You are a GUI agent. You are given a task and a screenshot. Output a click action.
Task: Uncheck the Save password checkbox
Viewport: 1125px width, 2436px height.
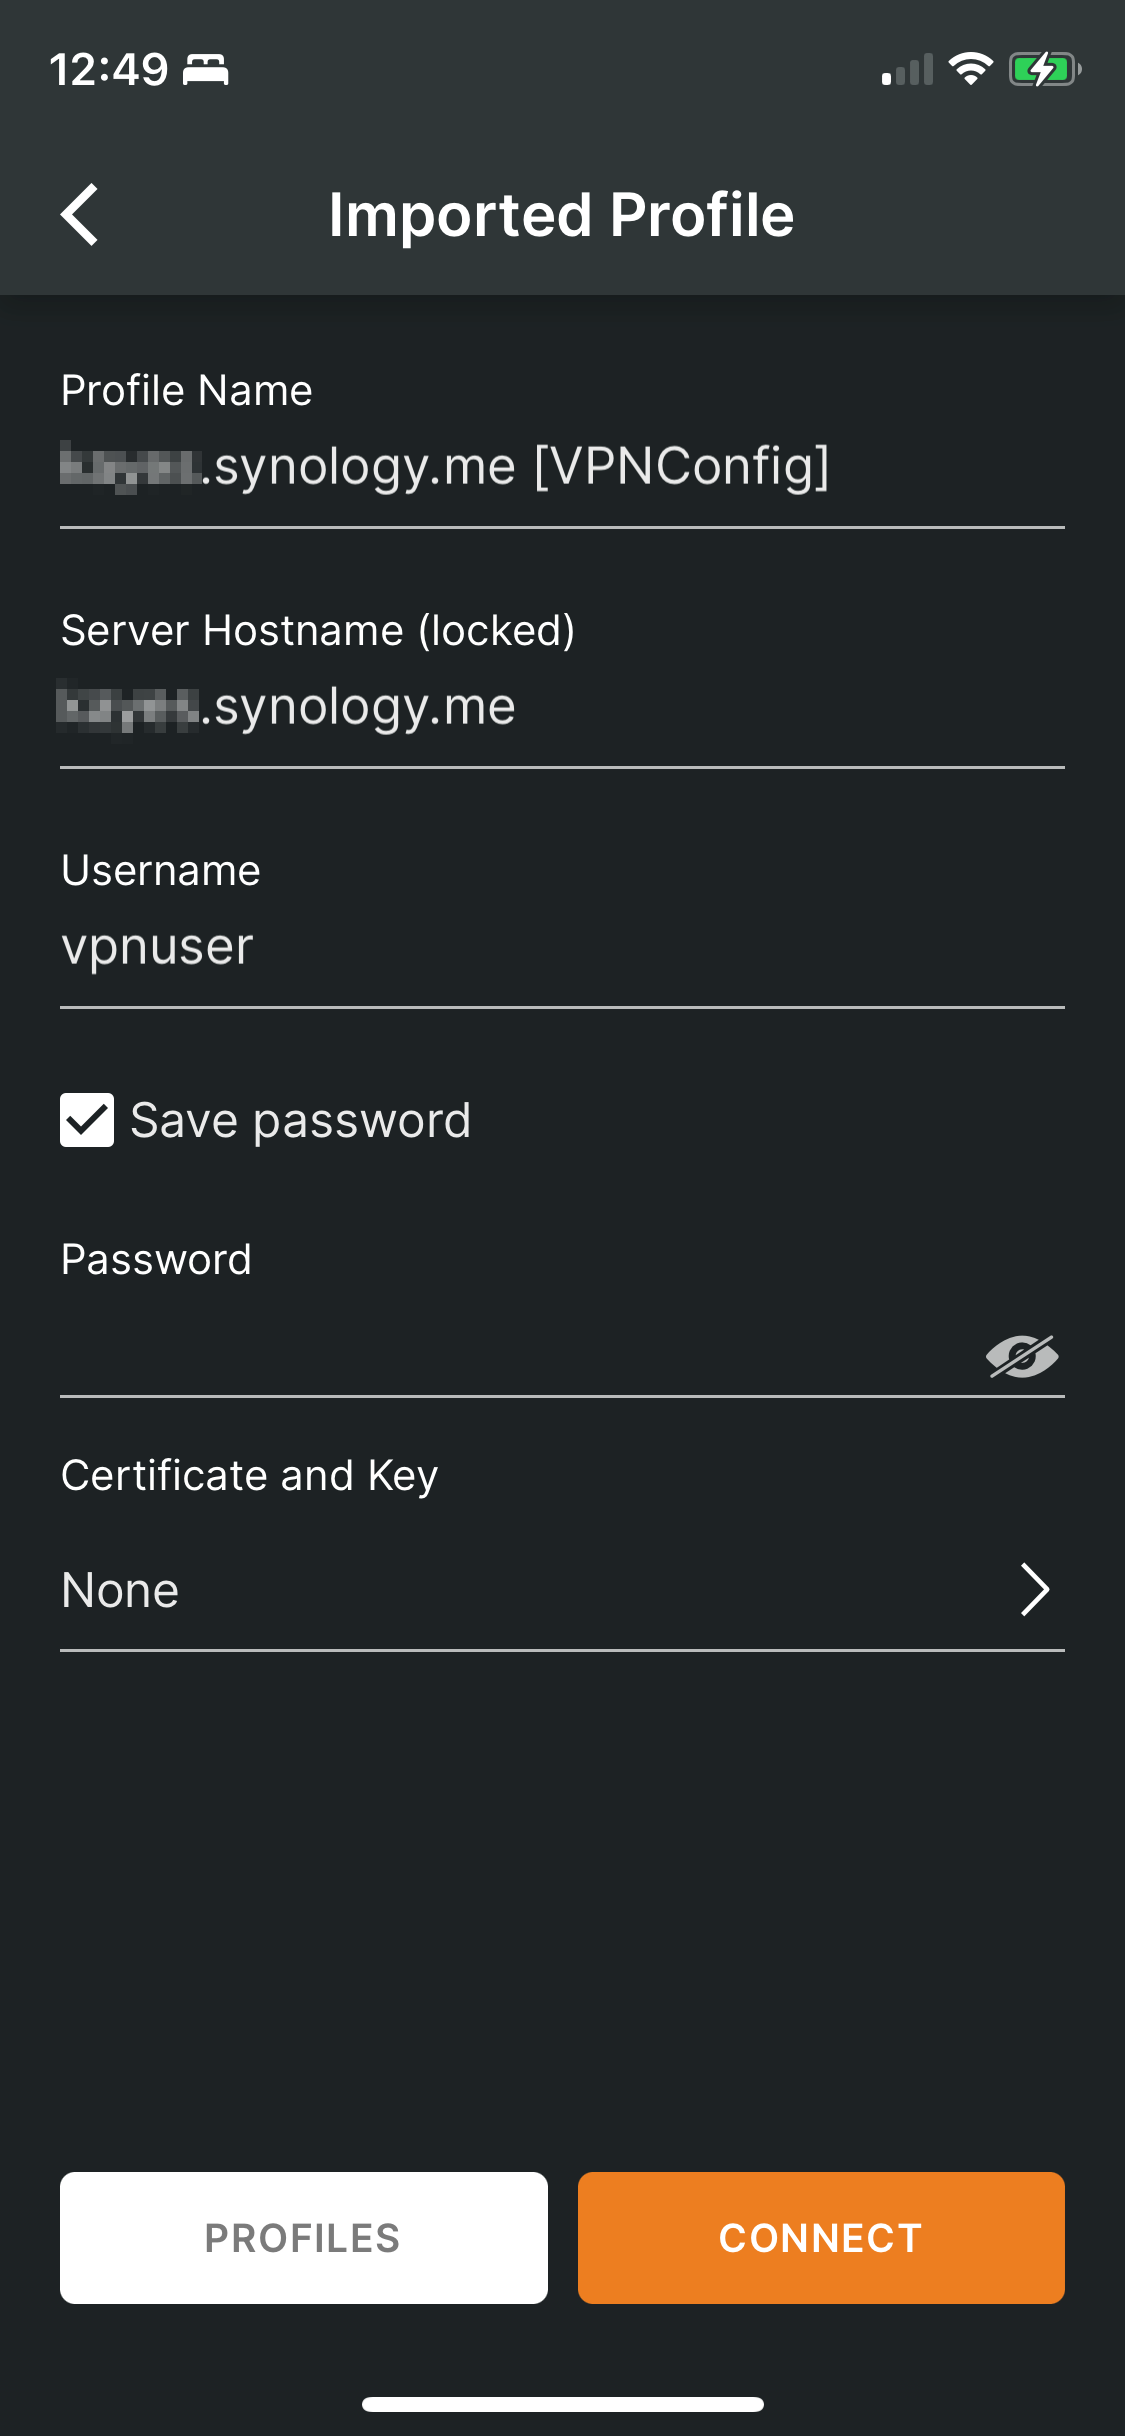point(87,1120)
